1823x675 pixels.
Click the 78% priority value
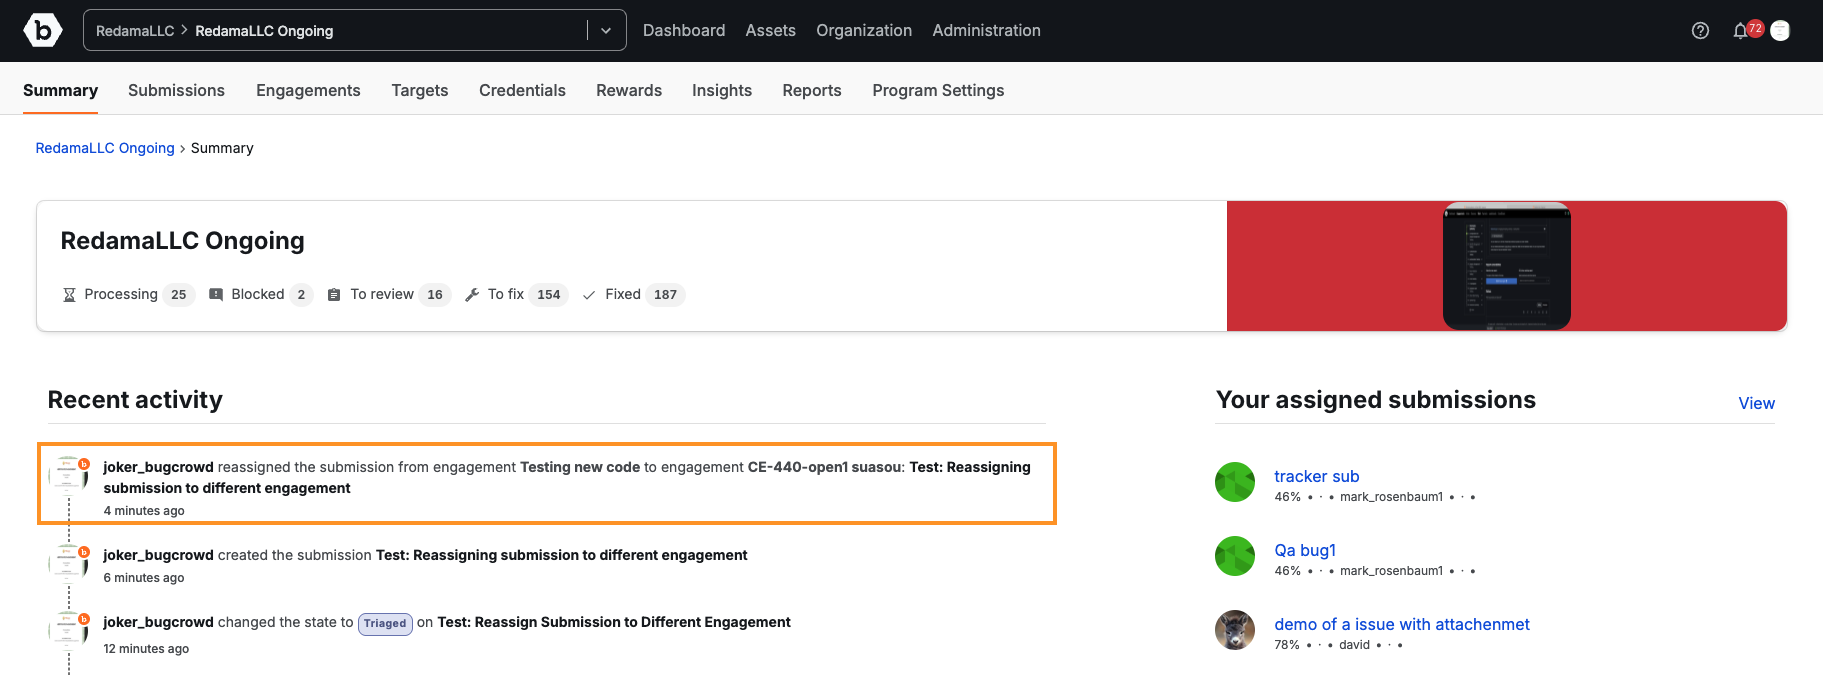tap(1287, 645)
